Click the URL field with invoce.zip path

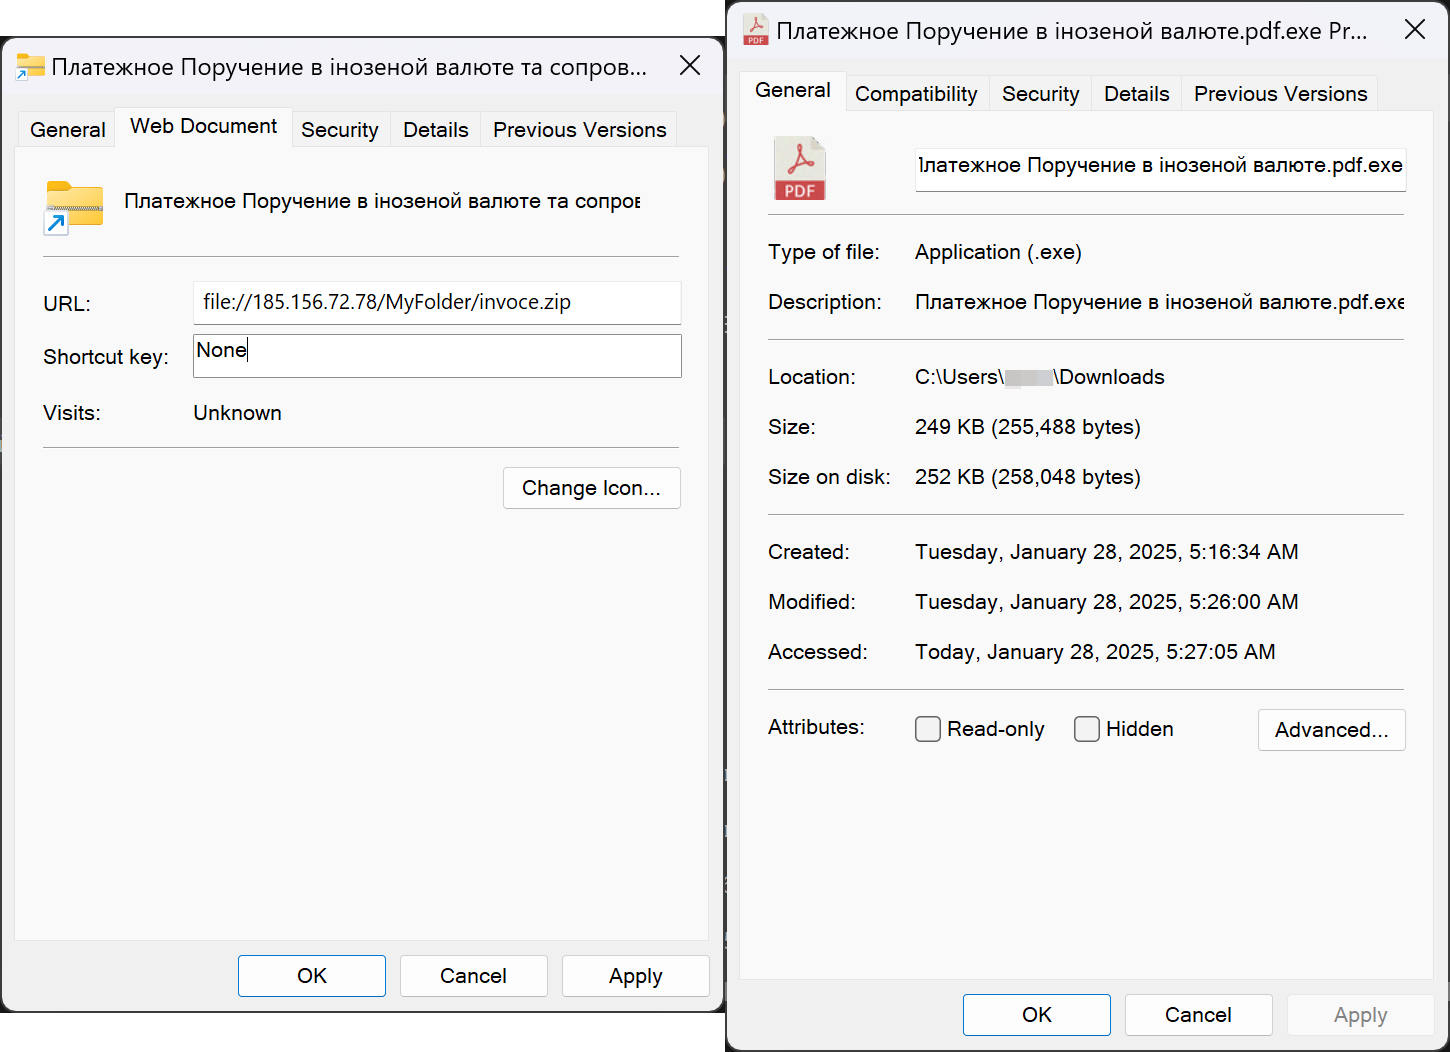tap(437, 303)
